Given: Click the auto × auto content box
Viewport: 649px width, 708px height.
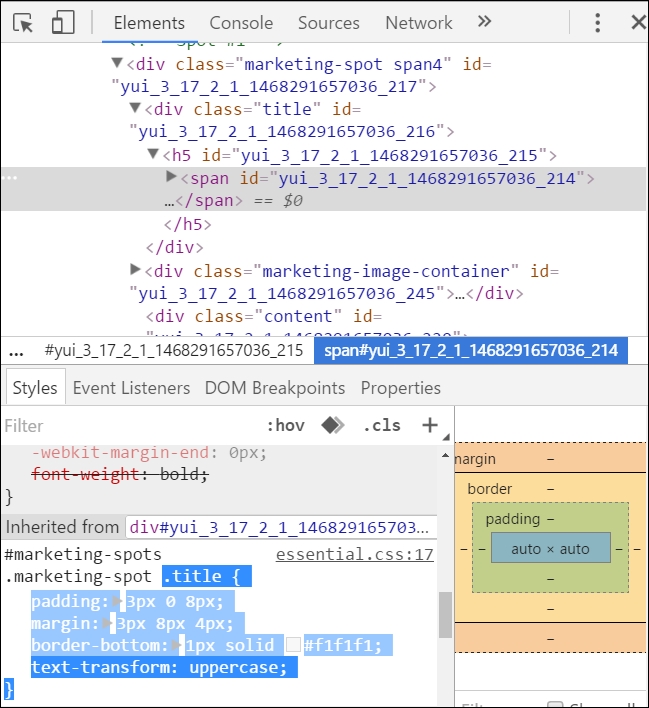Looking at the screenshot, I should (551, 549).
